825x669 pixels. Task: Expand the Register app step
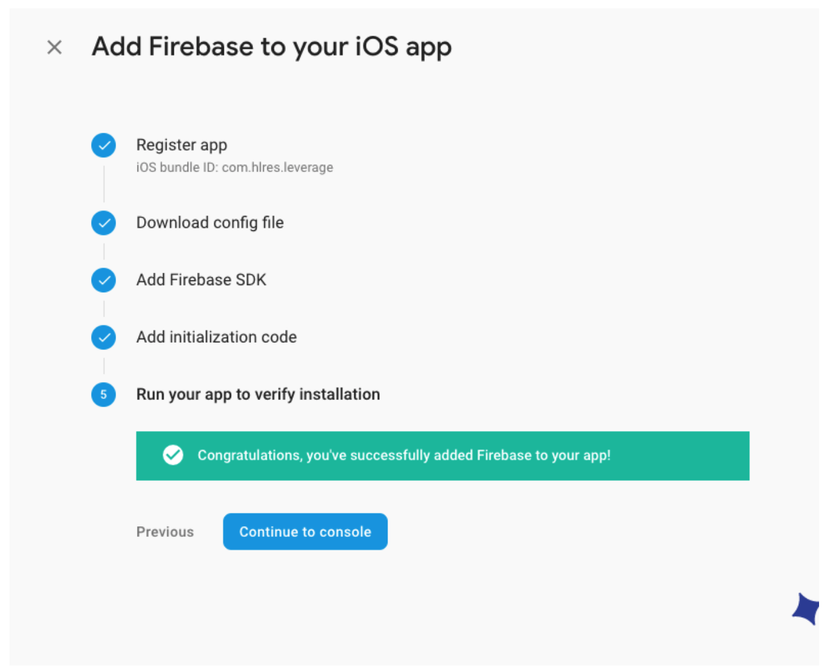click(182, 145)
